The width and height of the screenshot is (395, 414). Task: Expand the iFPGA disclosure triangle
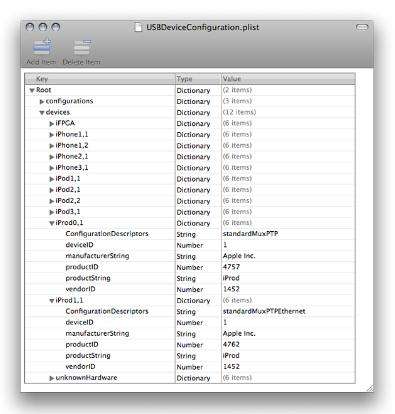pyautogui.click(x=52, y=124)
